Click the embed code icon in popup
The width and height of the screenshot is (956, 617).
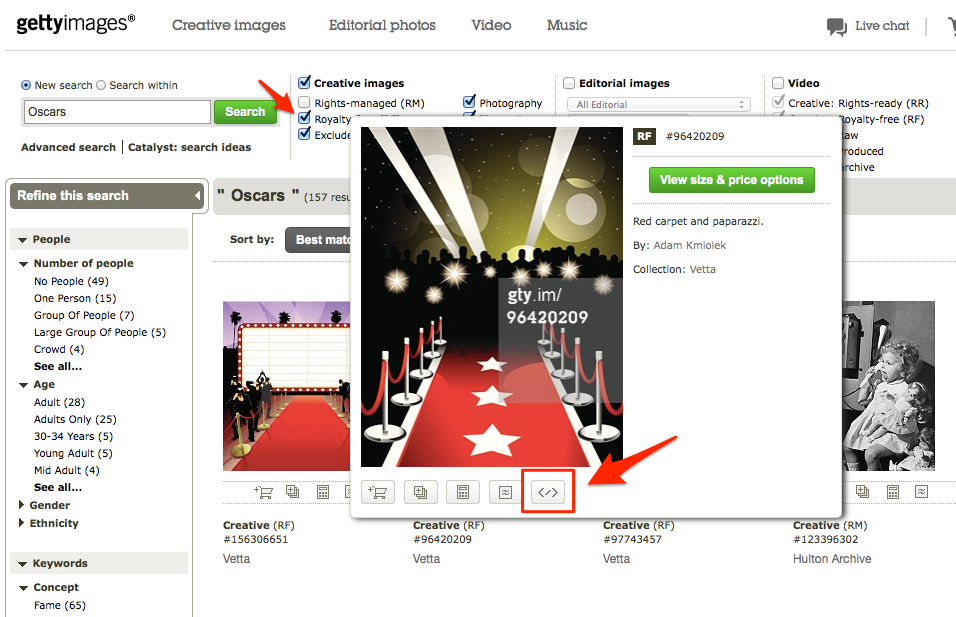pyautogui.click(x=548, y=492)
